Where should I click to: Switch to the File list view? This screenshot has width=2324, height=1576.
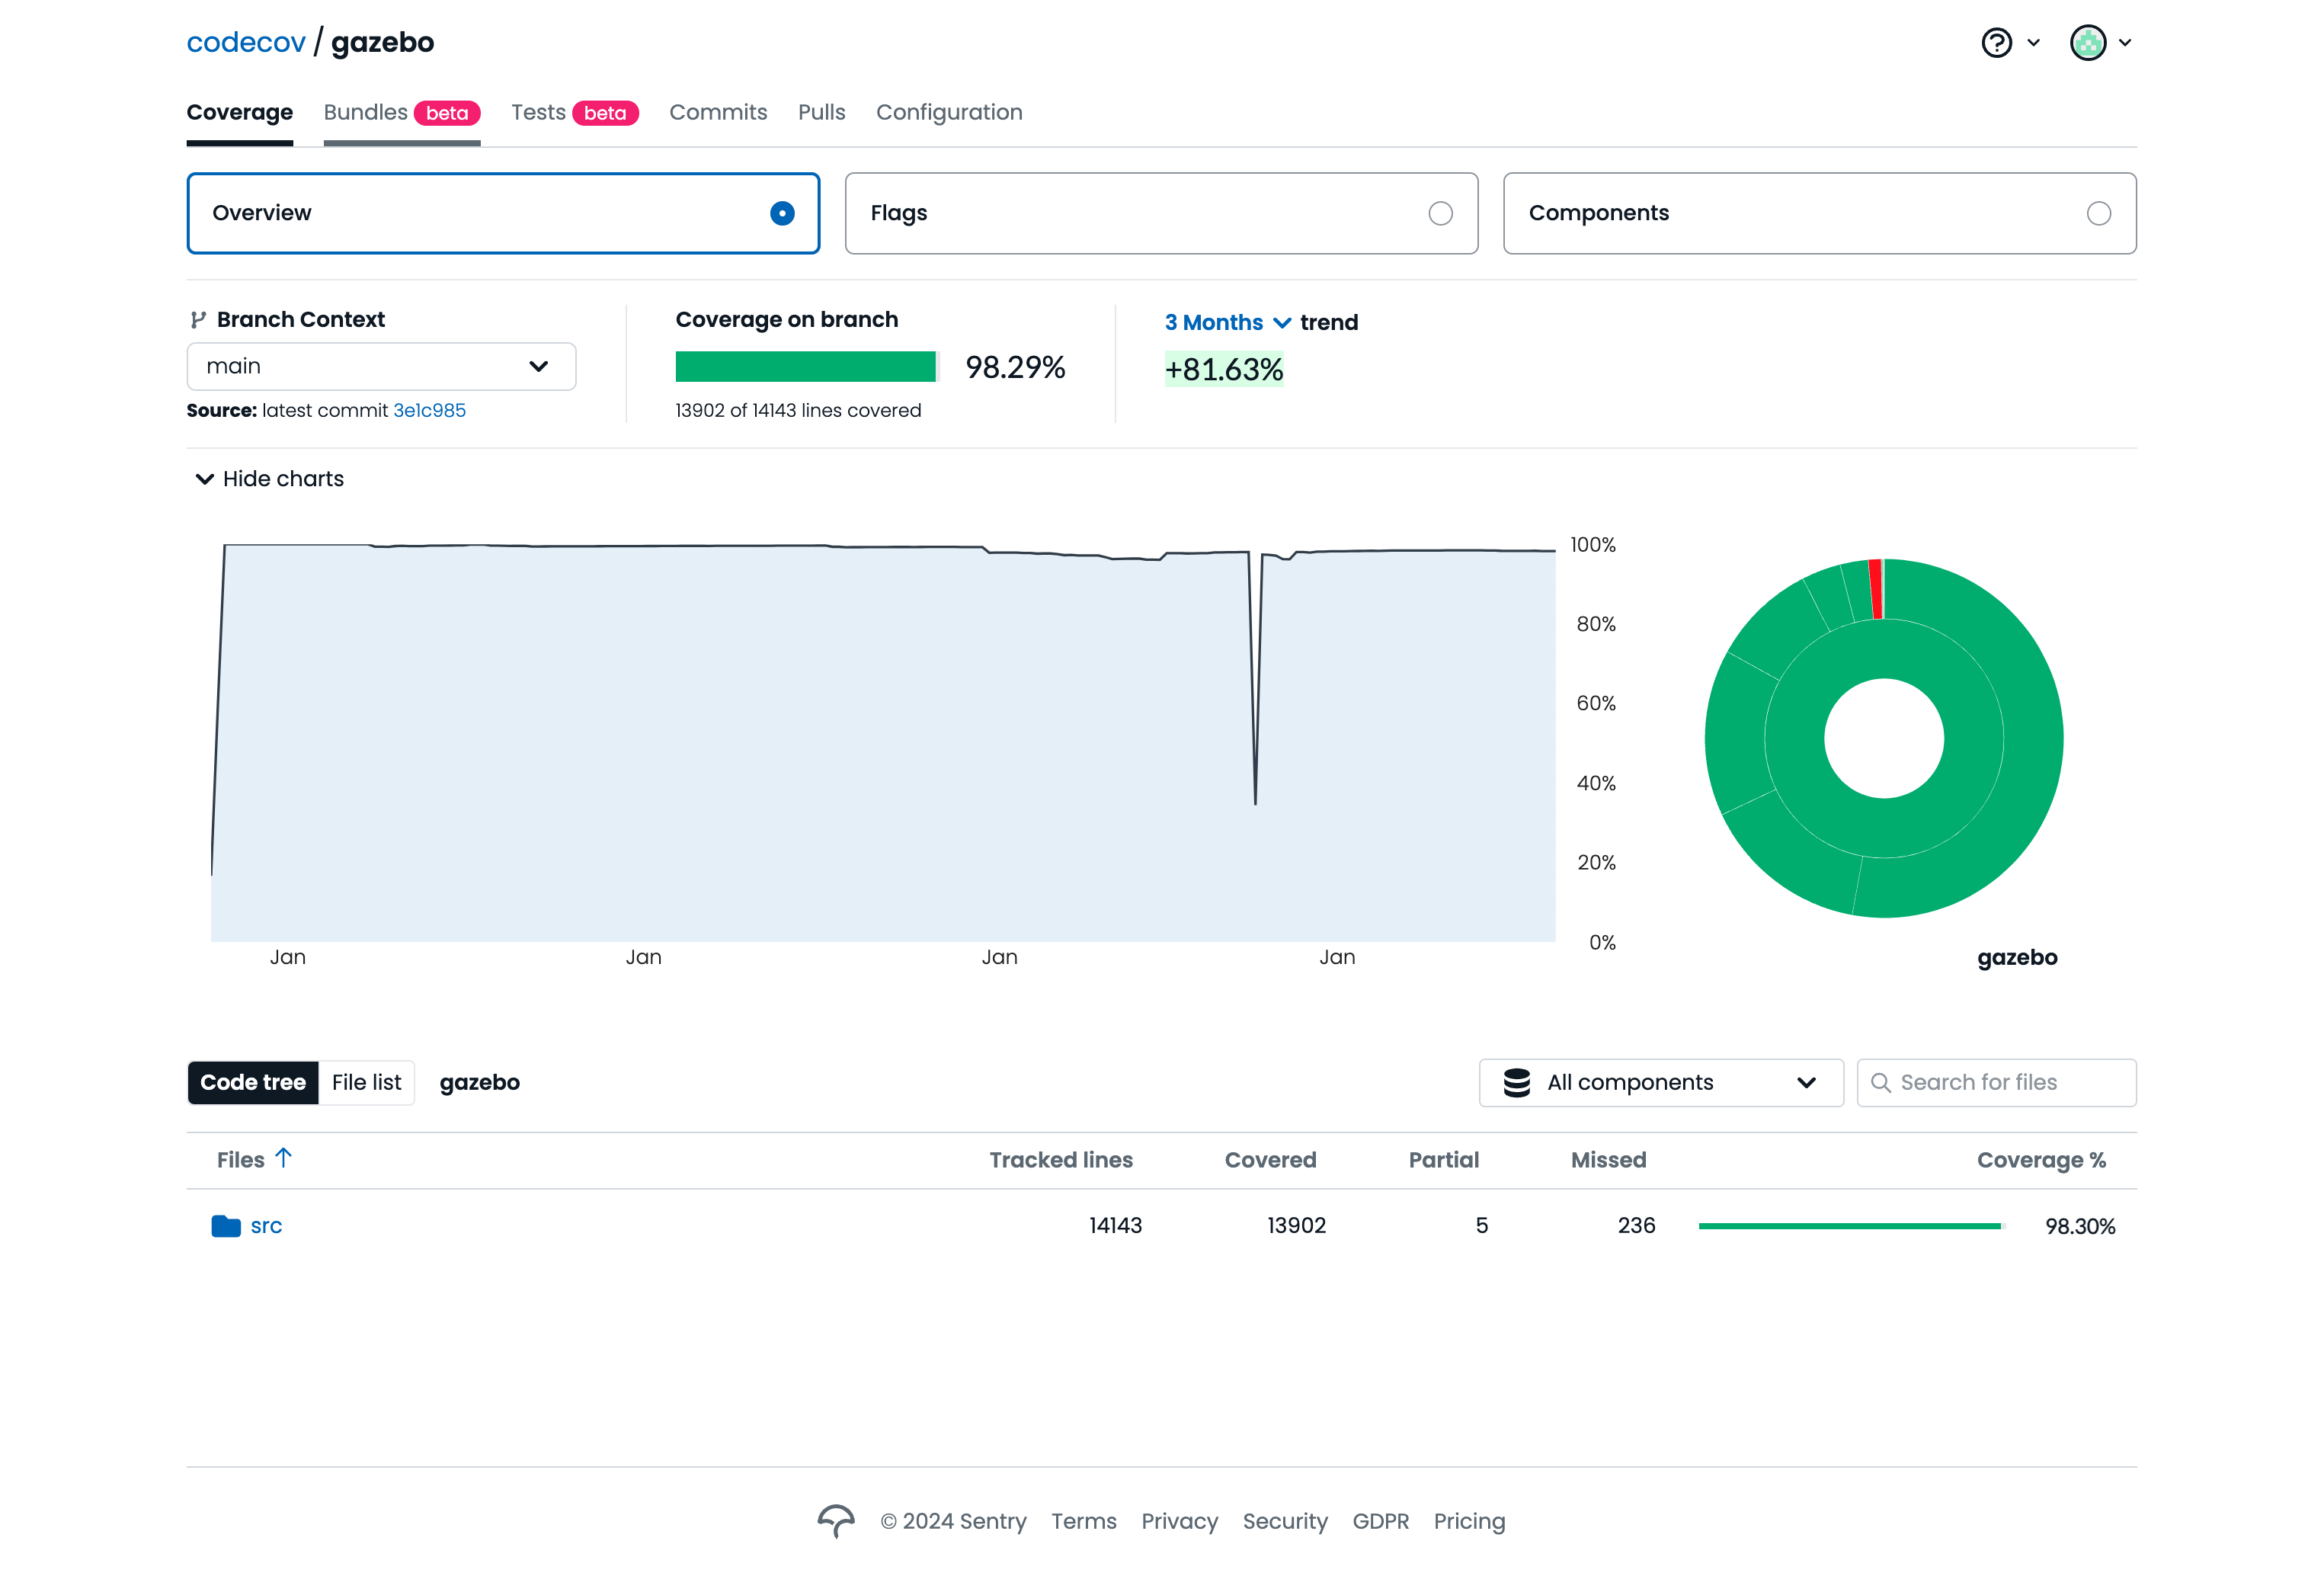click(366, 1082)
